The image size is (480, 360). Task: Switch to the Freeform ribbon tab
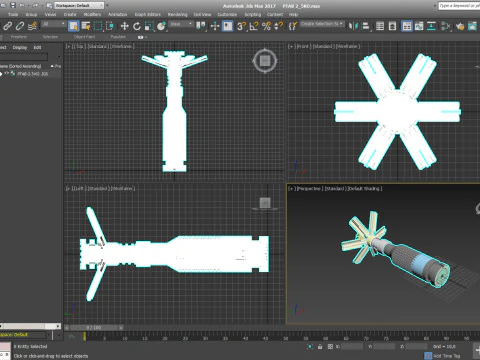[19, 37]
